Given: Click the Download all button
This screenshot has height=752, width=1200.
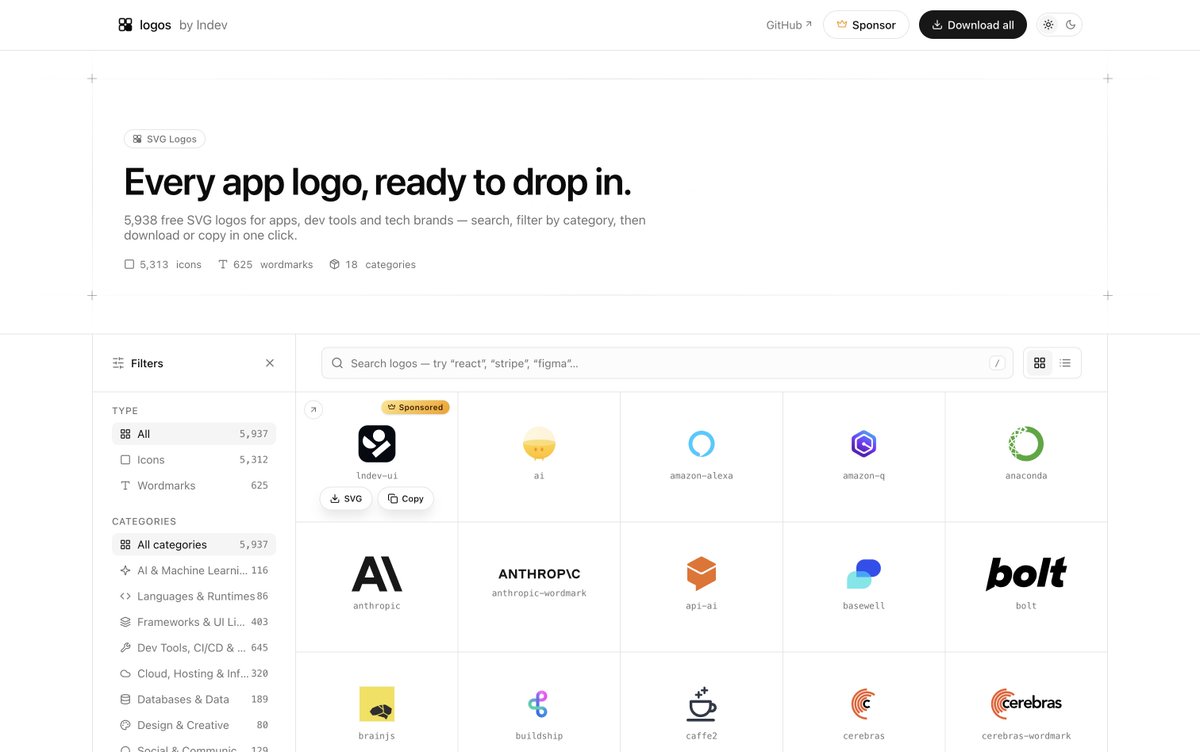Looking at the screenshot, I should 972,25.
